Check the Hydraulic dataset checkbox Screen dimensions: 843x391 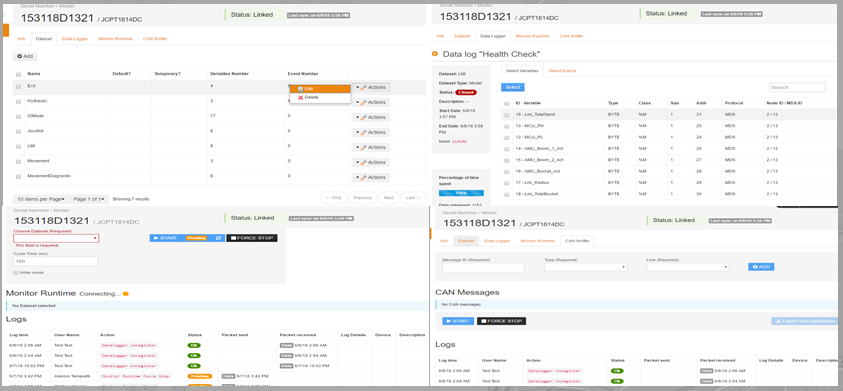point(19,101)
